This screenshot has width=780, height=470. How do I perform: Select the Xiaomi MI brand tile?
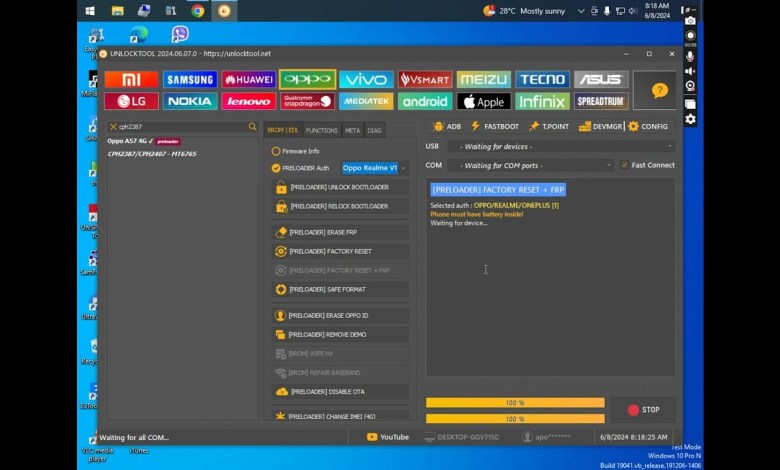tap(131, 80)
